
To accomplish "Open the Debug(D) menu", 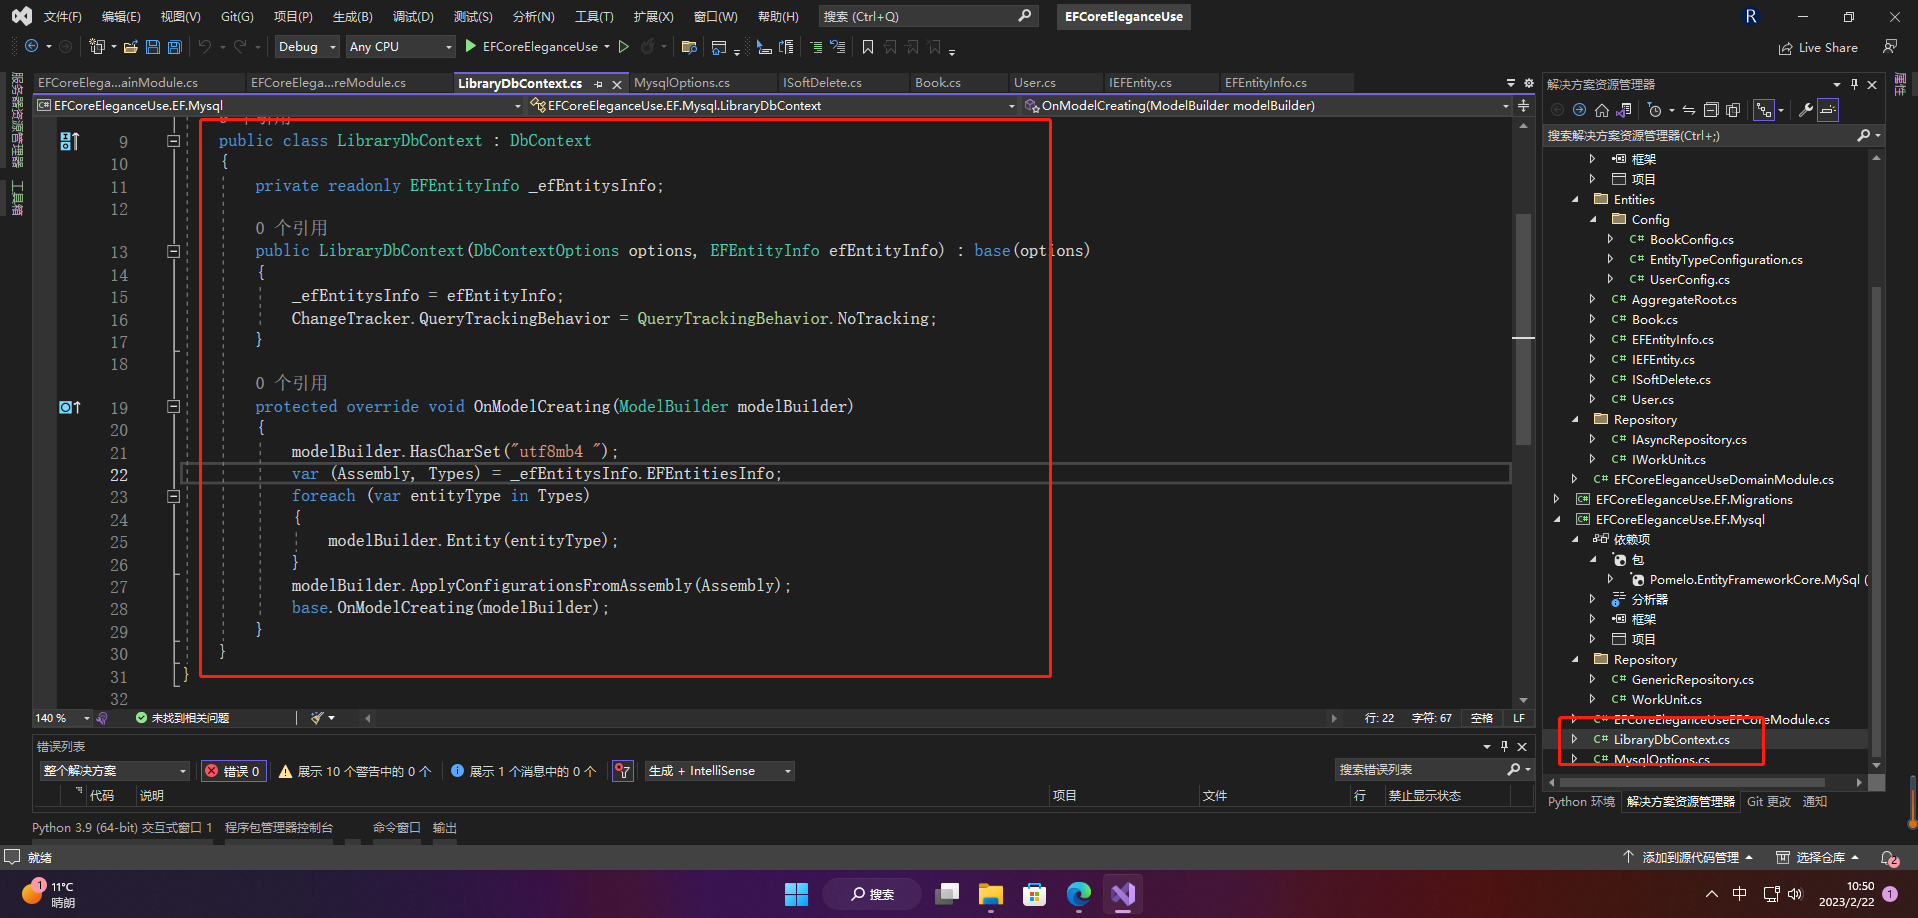I will tap(413, 16).
